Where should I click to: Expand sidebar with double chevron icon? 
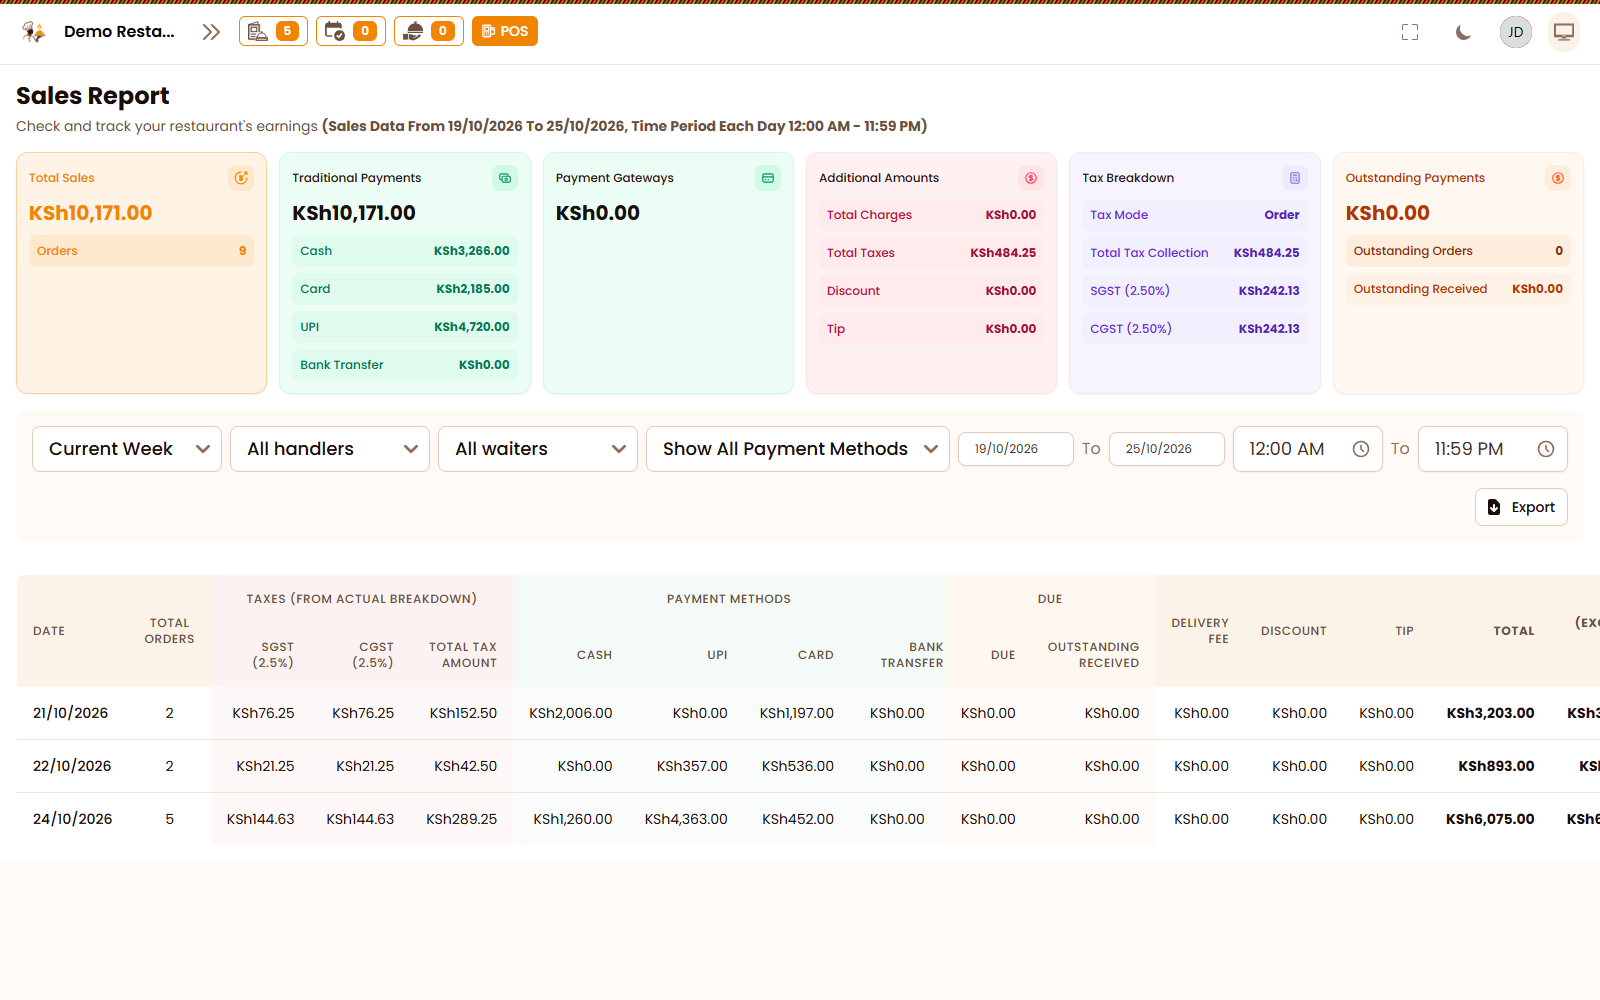click(210, 32)
